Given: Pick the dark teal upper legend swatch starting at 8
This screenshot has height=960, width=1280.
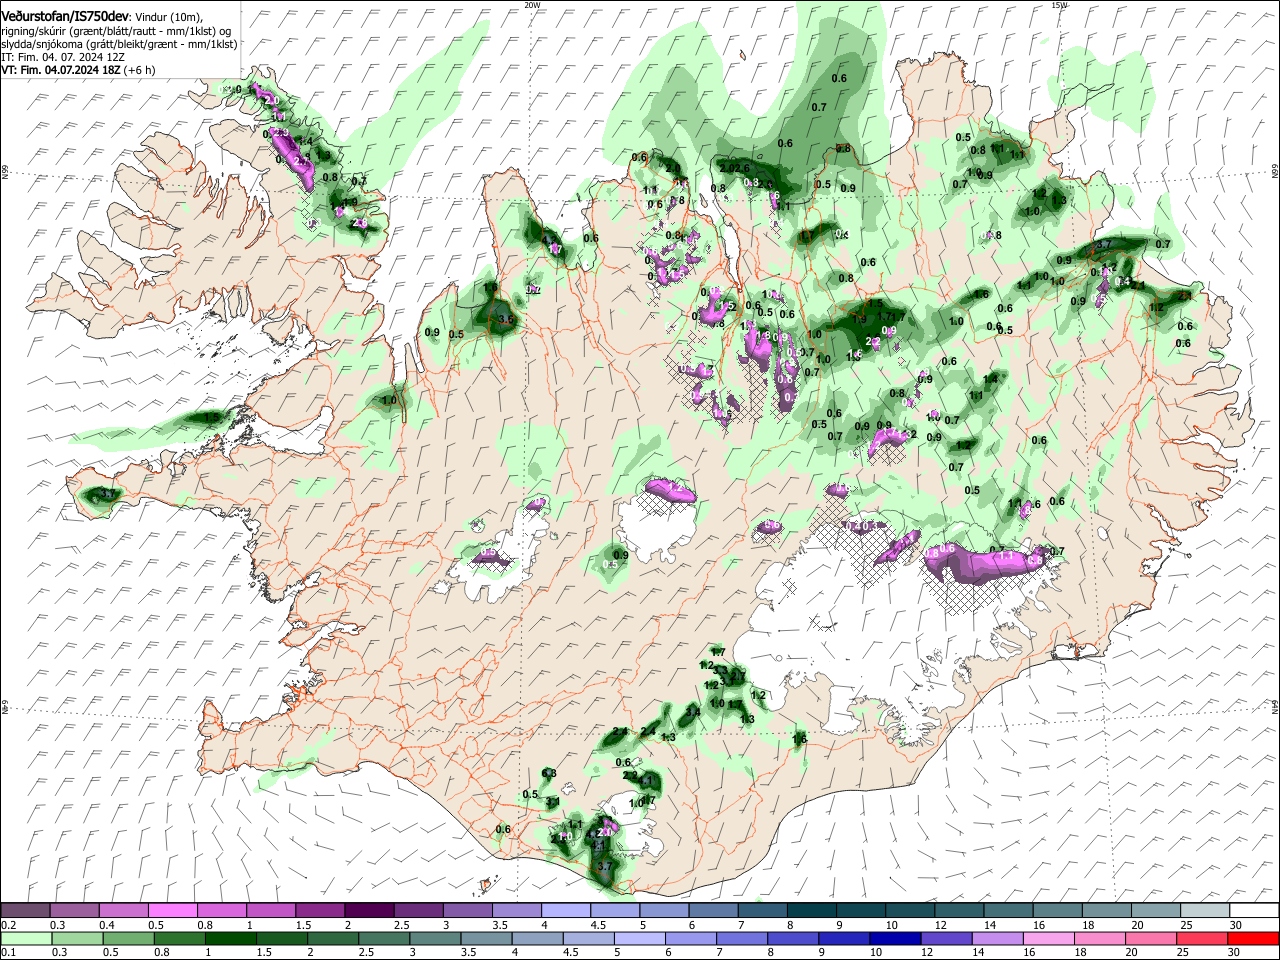Looking at the screenshot, I should pyautogui.click(x=811, y=911).
